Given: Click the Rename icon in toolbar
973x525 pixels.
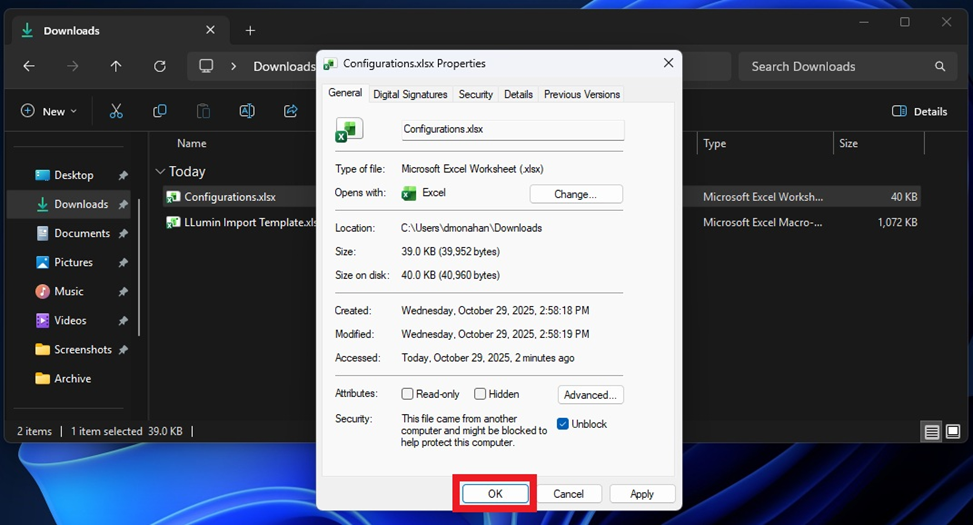Looking at the screenshot, I should coord(247,111).
